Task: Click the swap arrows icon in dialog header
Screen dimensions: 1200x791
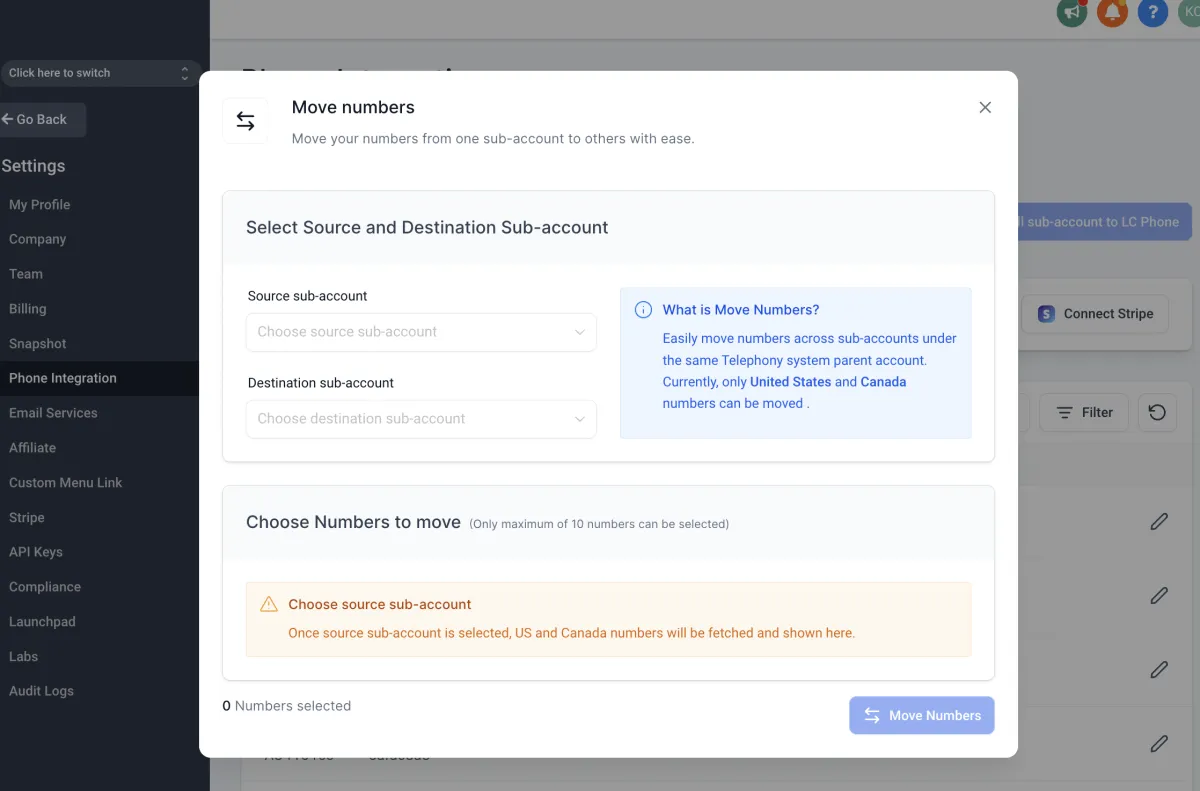Action: coord(245,121)
